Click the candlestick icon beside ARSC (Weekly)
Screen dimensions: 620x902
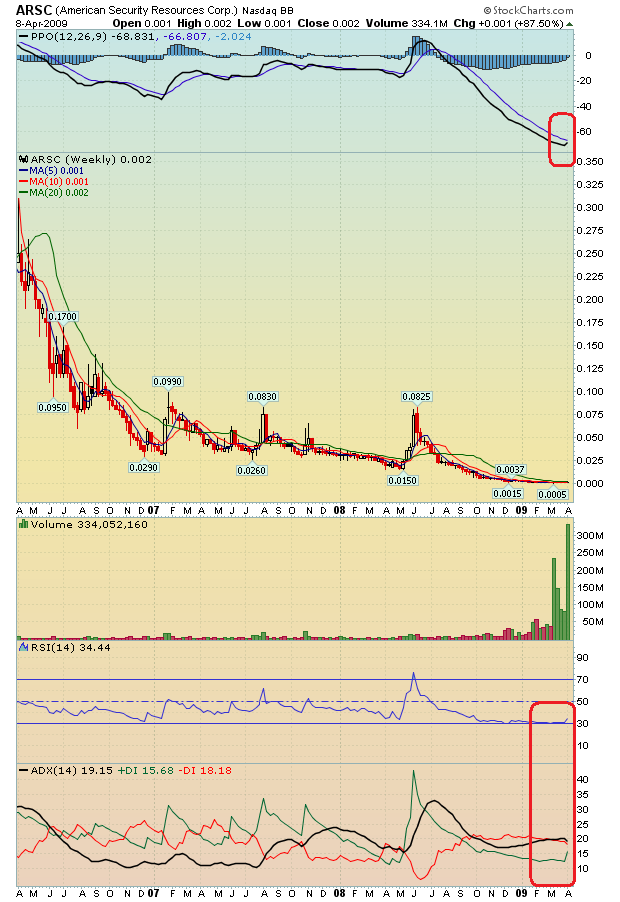[x=24, y=159]
